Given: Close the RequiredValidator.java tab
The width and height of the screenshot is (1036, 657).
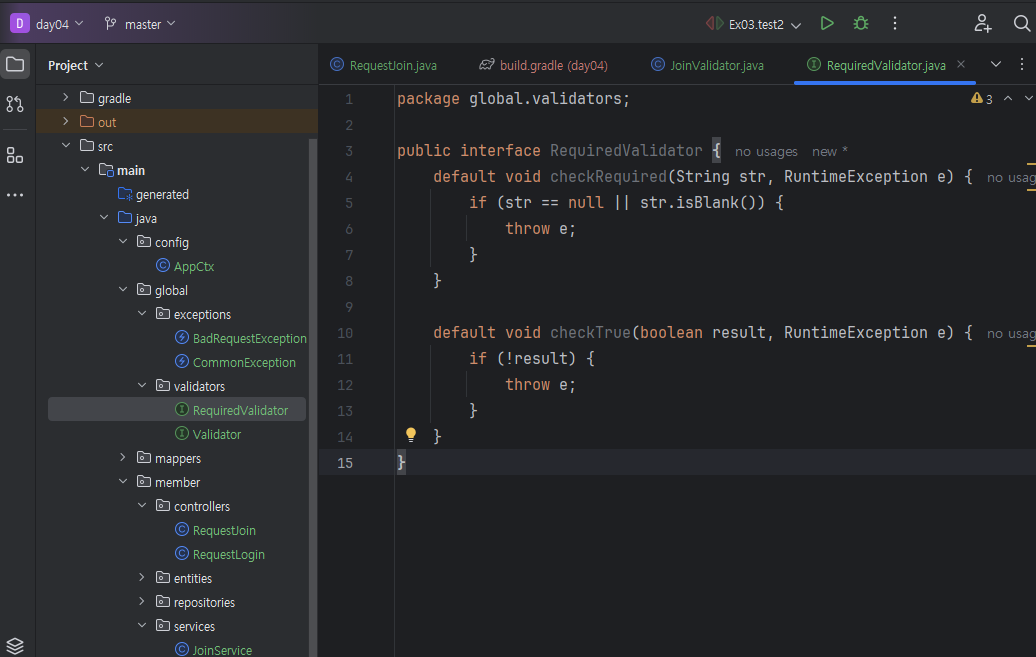Looking at the screenshot, I should pos(961,64).
